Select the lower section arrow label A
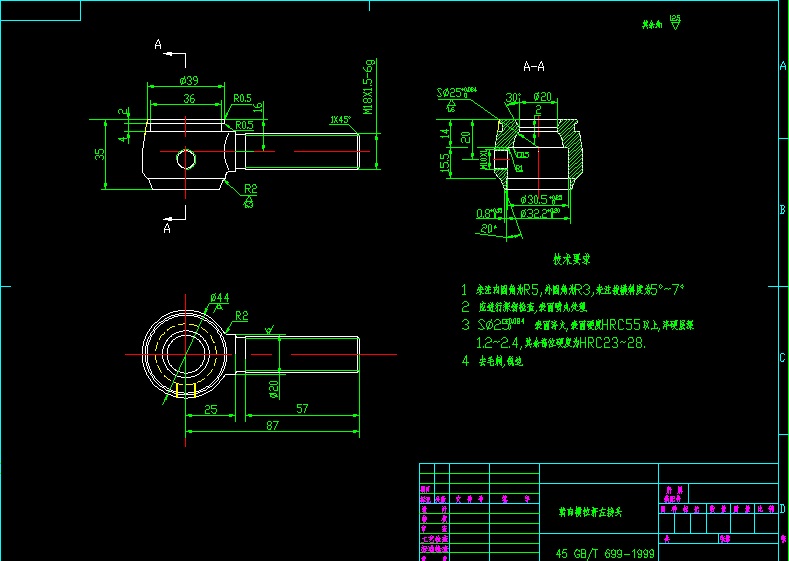789x561 pixels. pyautogui.click(x=167, y=228)
